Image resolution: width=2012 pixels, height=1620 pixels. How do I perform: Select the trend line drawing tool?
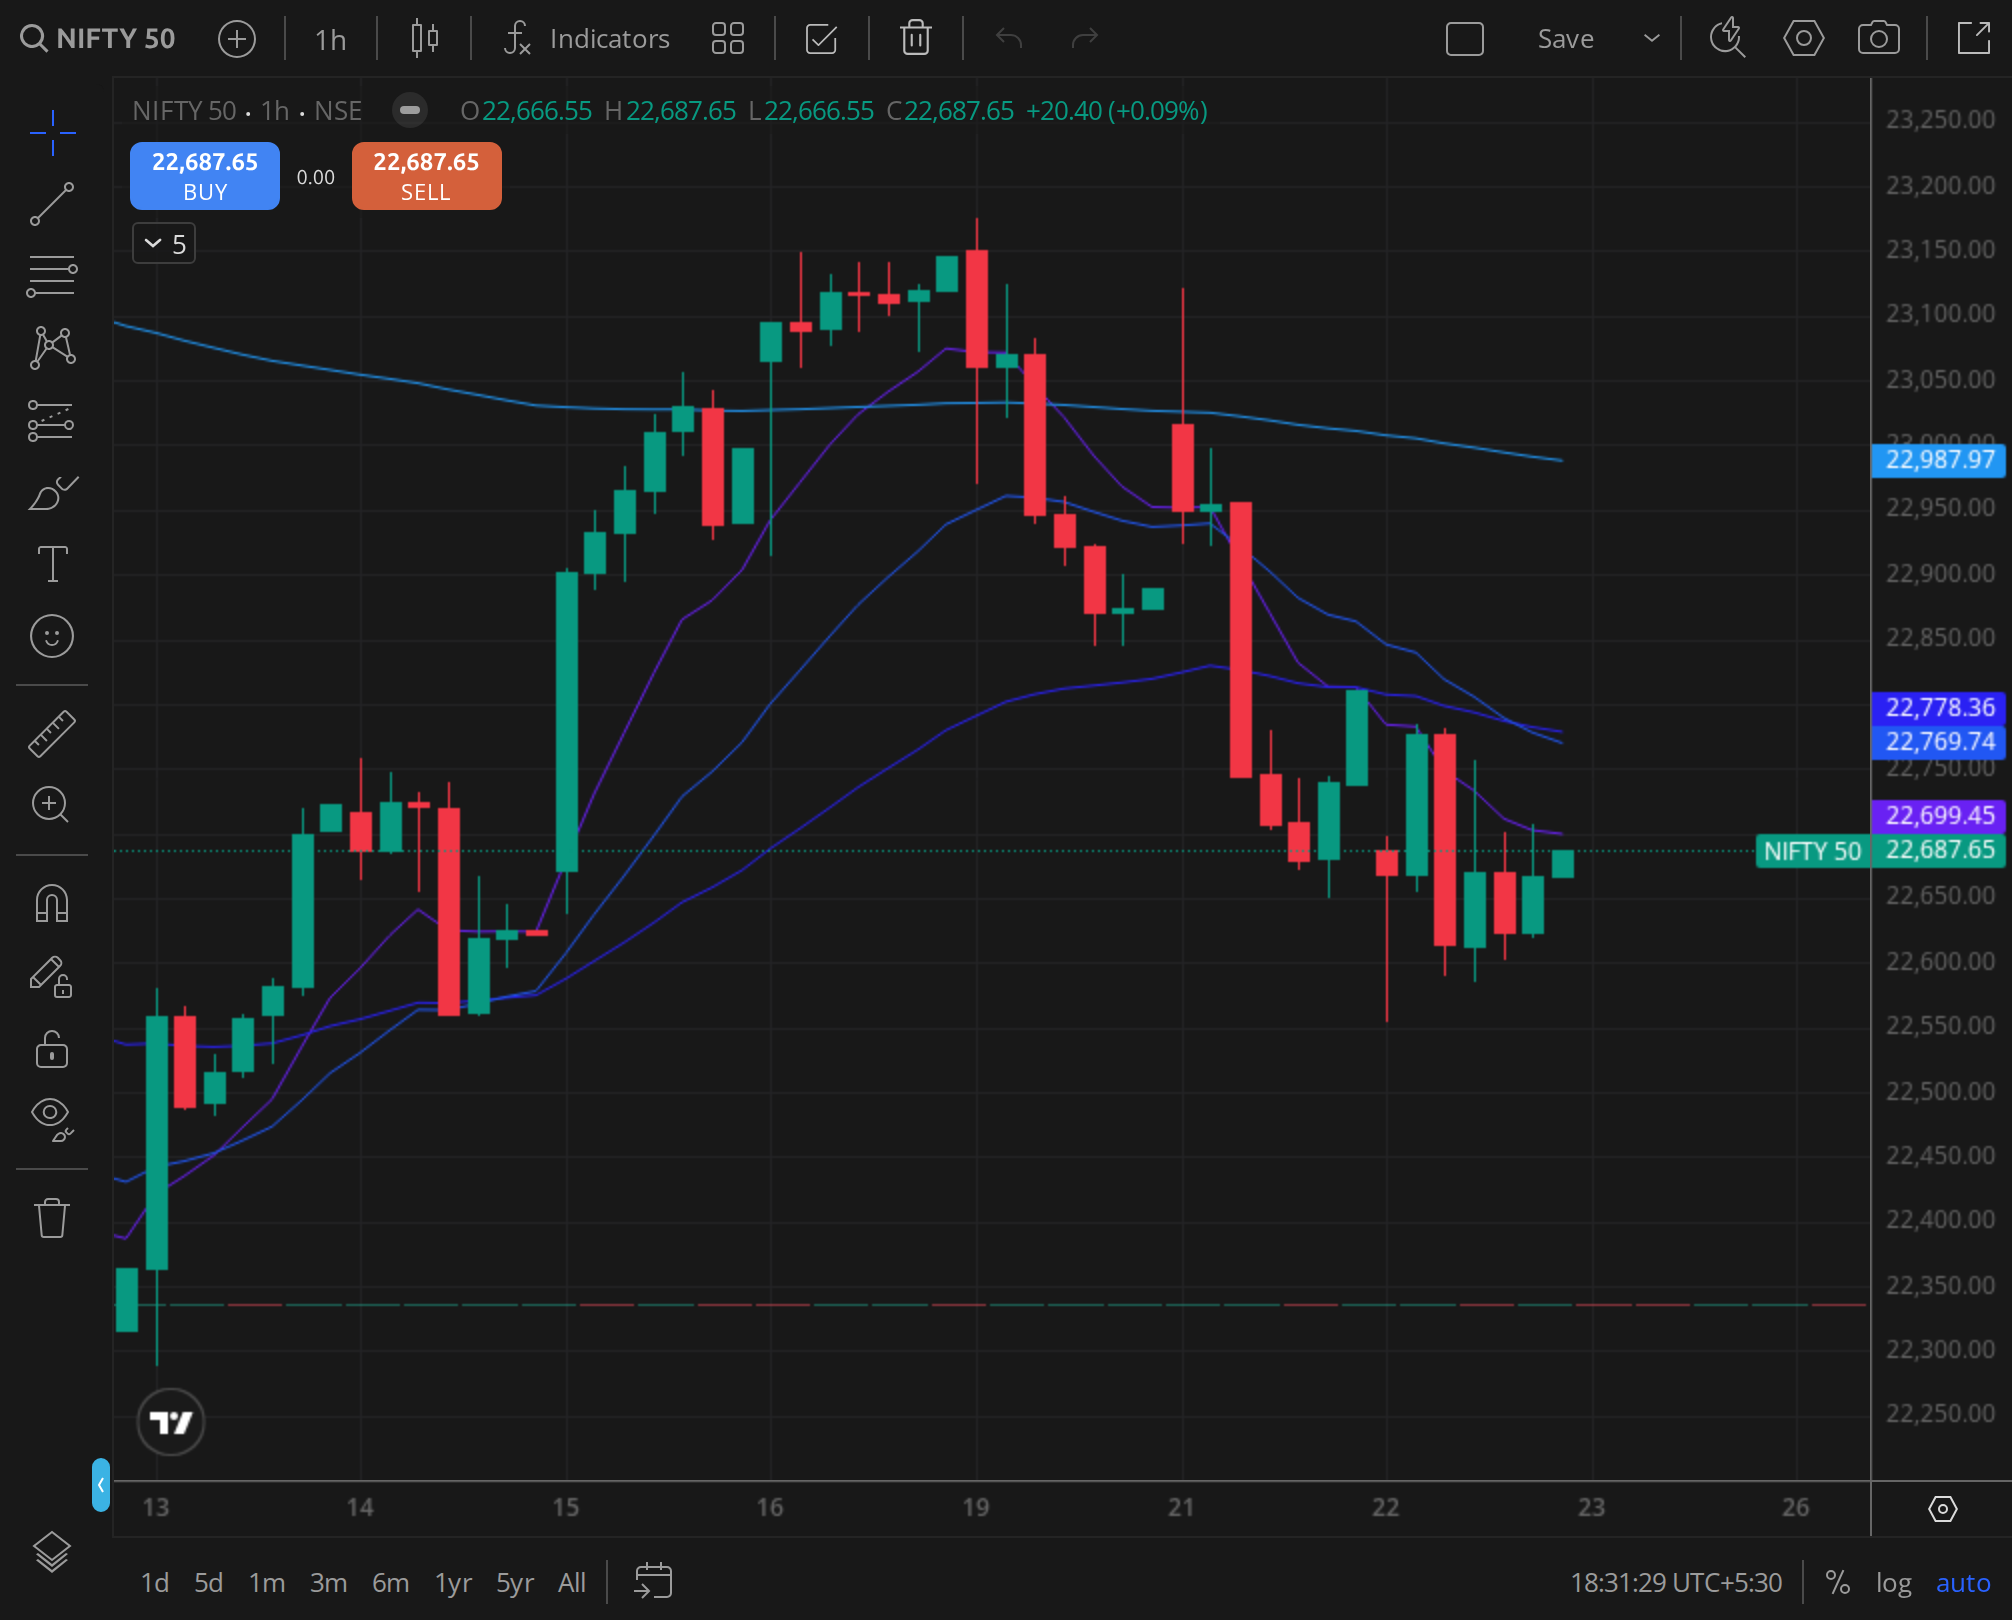(52, 204)
